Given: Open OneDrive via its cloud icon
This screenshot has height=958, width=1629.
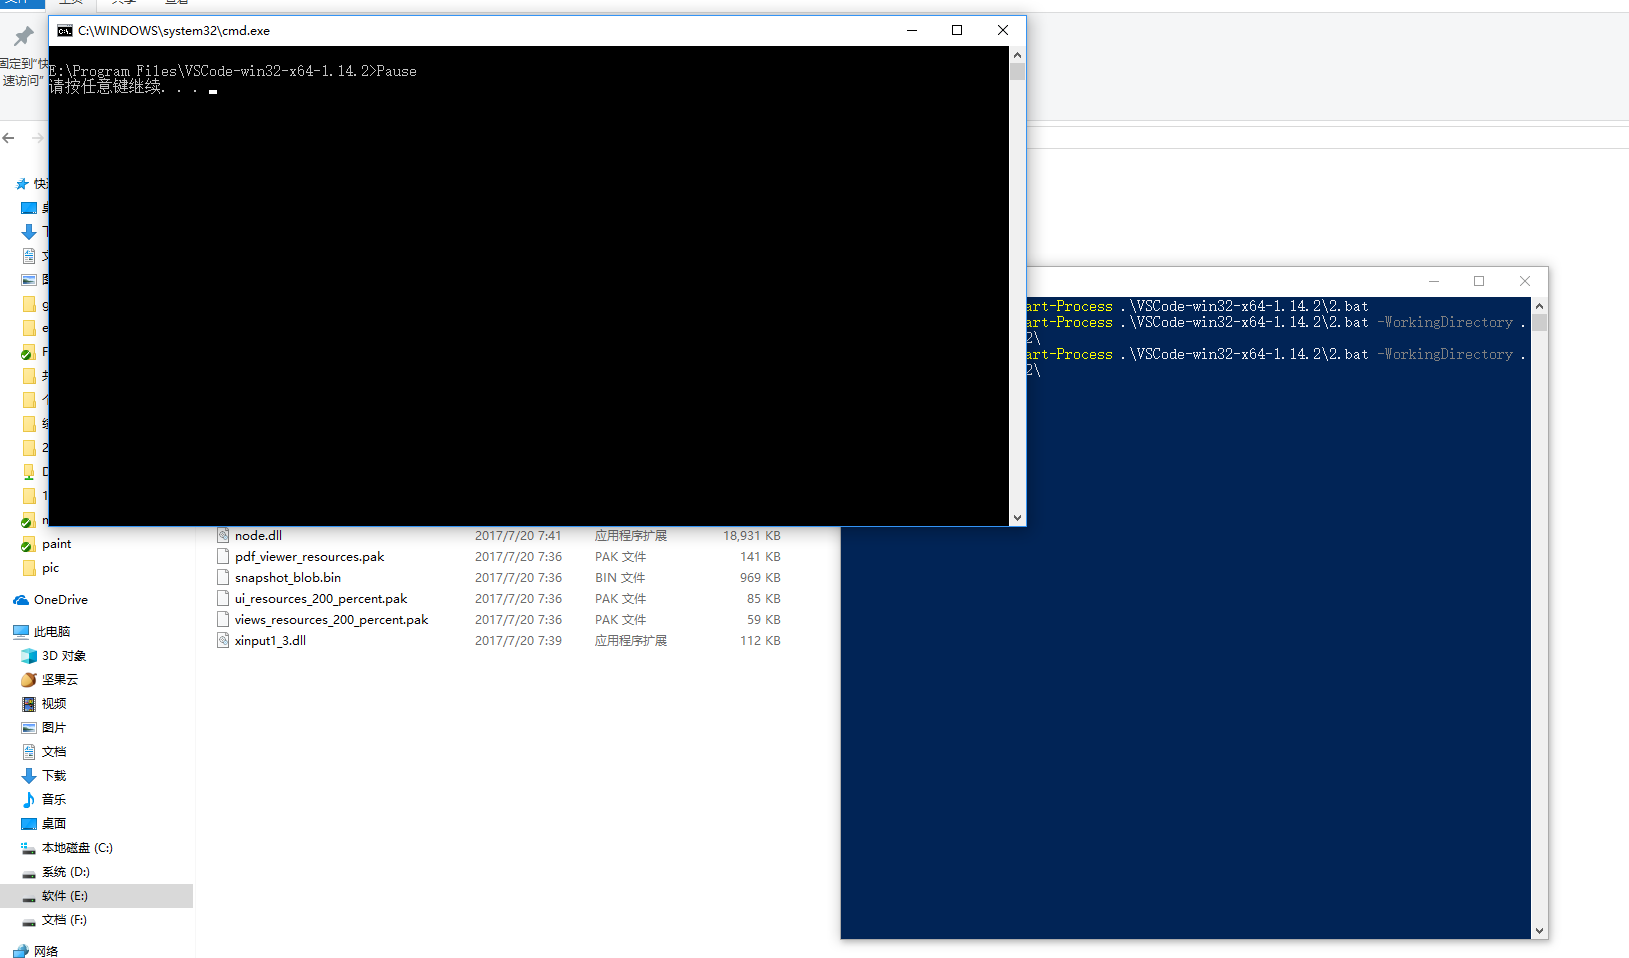Looking at the screenshot, I should 21,600.
